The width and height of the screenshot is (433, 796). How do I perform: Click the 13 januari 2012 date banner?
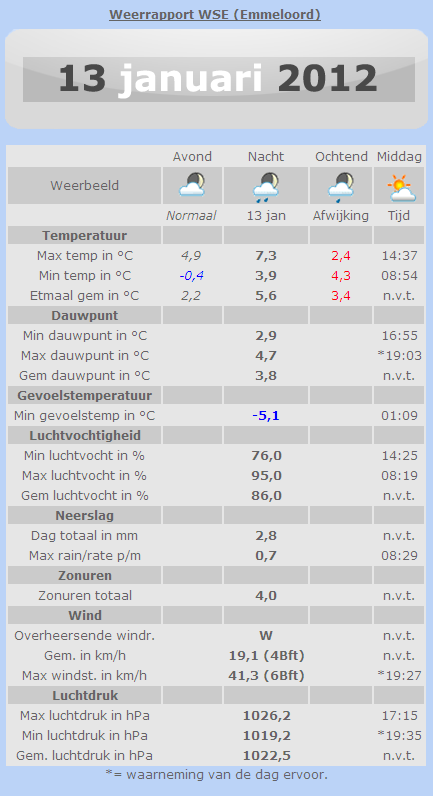218,79
